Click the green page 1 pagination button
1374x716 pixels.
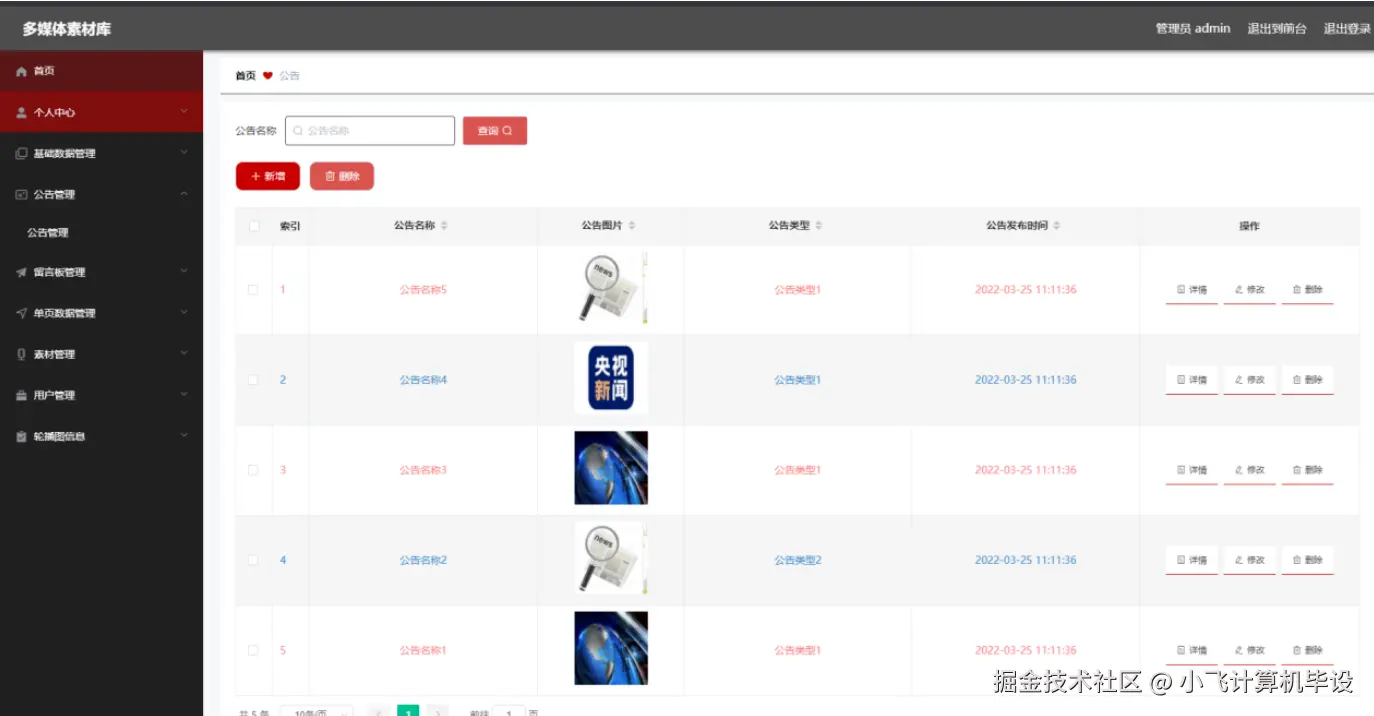click(x=408, y=712)
